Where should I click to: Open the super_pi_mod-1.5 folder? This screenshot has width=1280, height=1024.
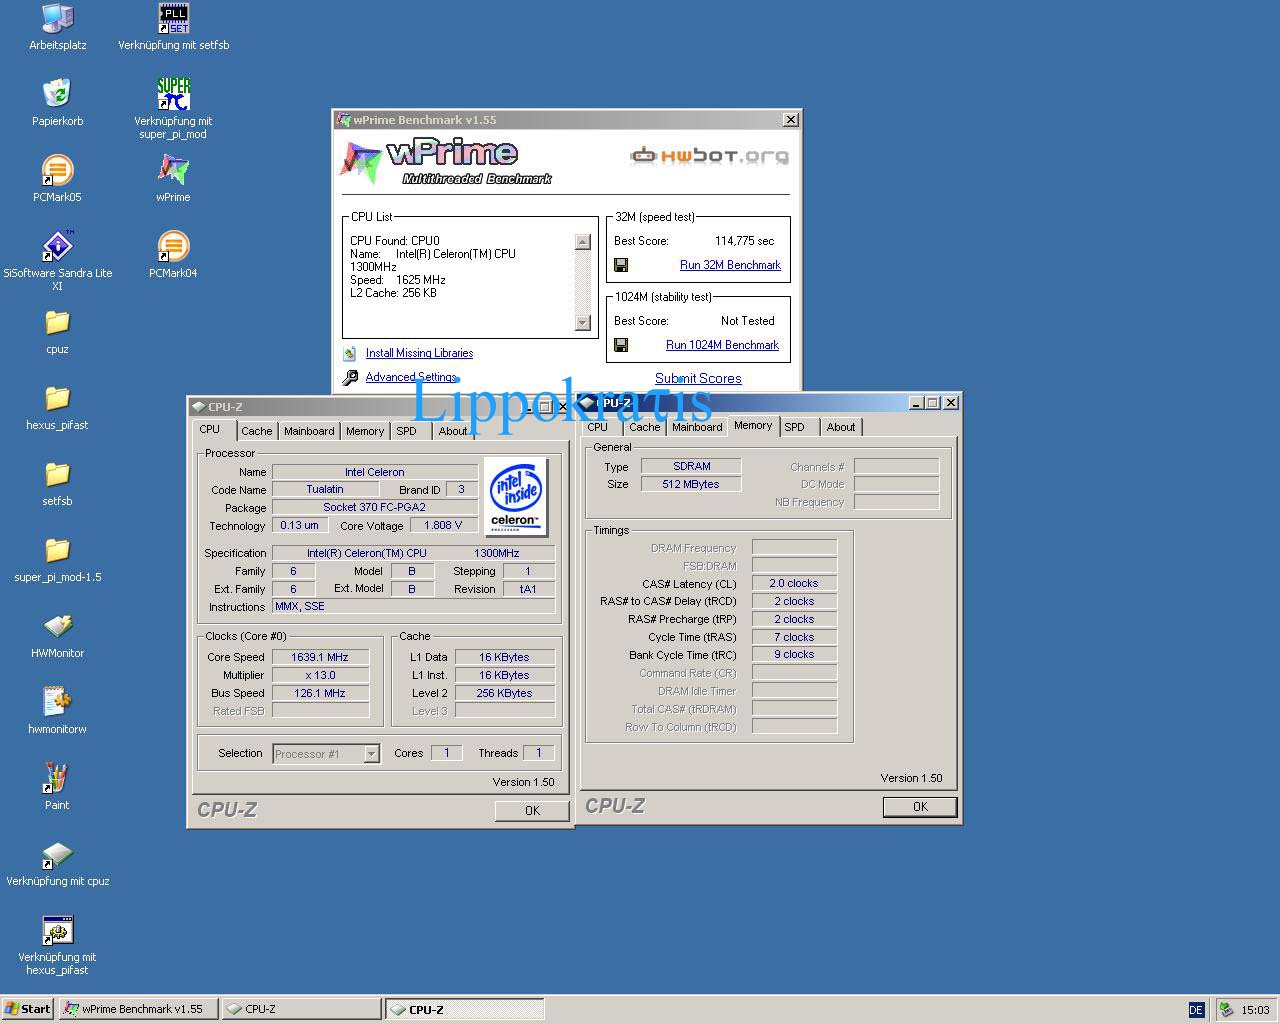coord(57,550)
